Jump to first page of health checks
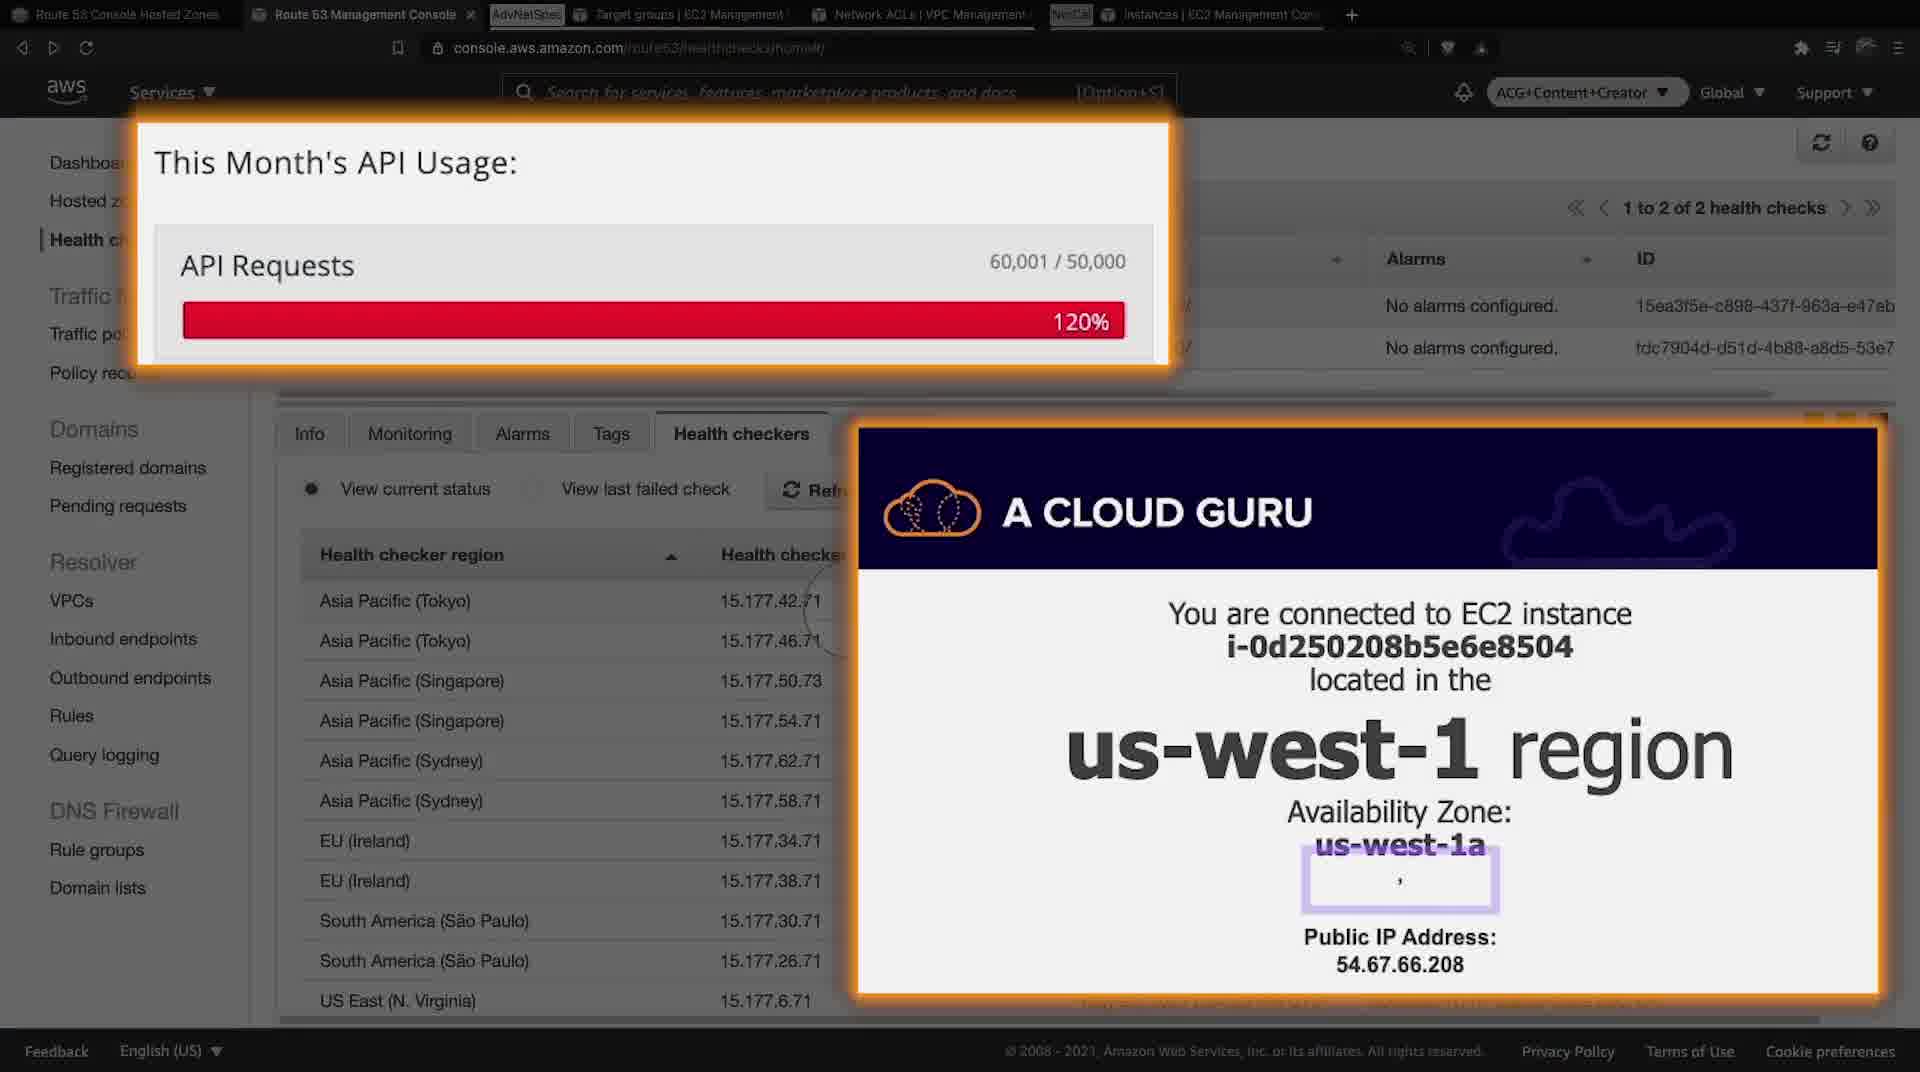 (1576, 208)
